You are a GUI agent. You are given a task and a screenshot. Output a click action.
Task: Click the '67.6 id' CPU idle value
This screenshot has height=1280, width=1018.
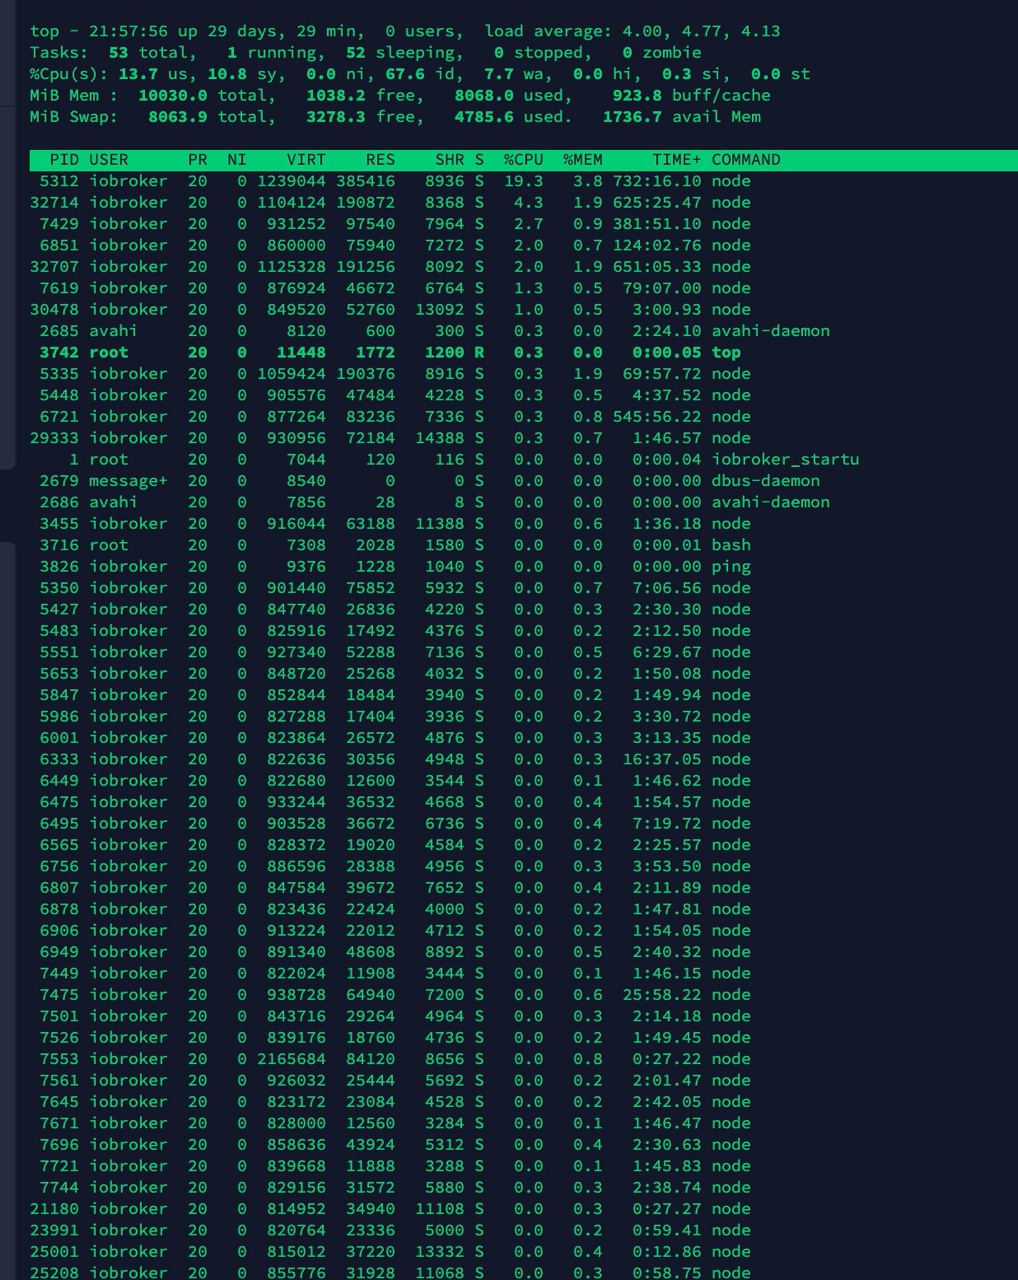[419, 74]
